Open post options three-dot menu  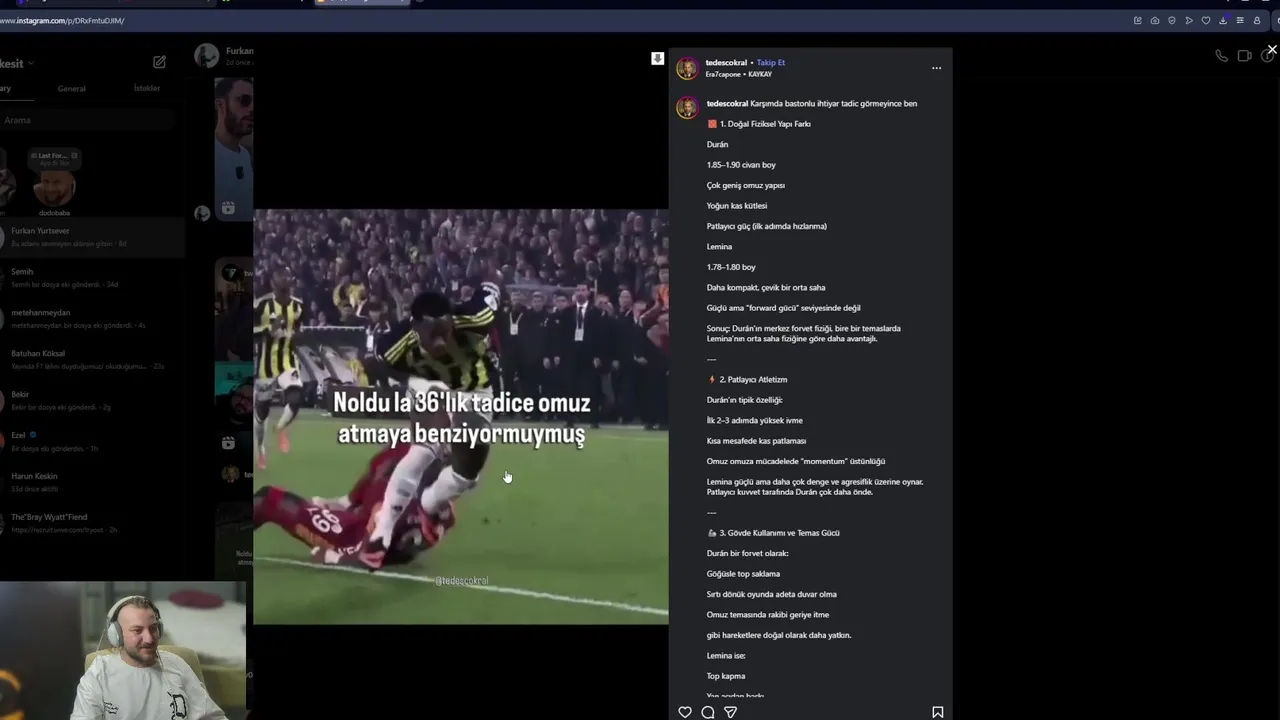point(936,68)
